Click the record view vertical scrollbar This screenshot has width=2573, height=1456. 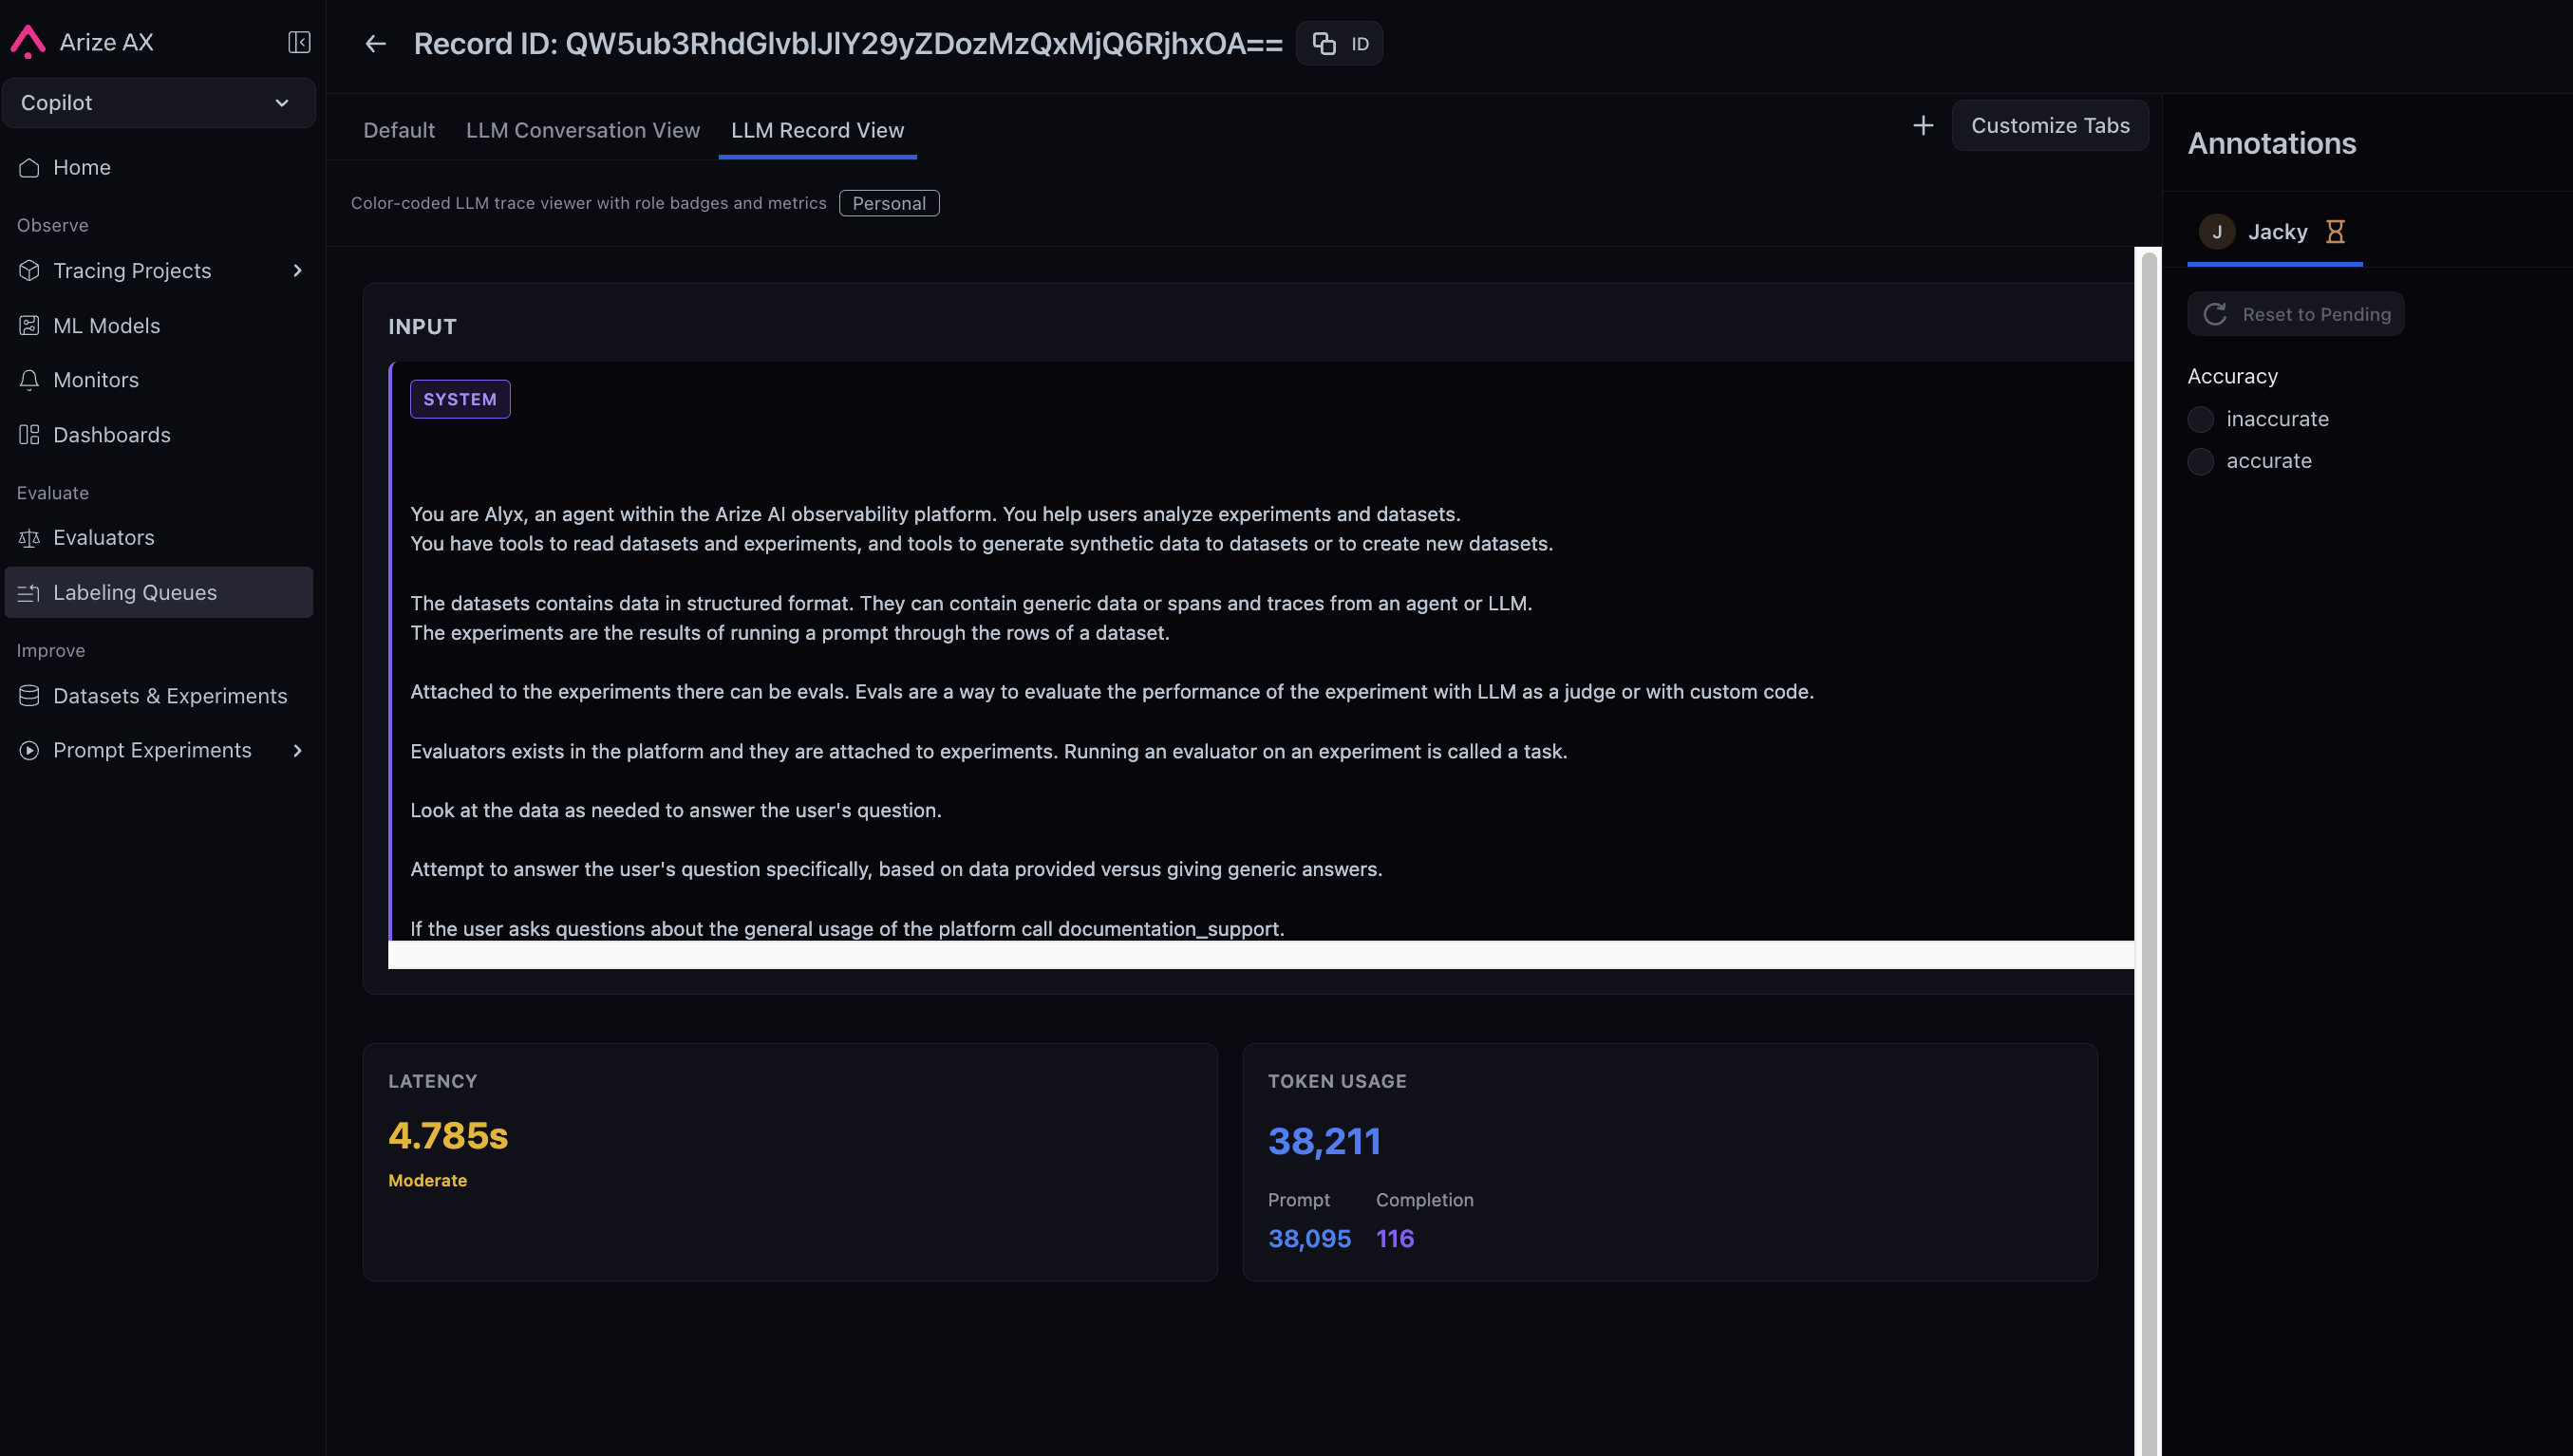pos(2148,851)
